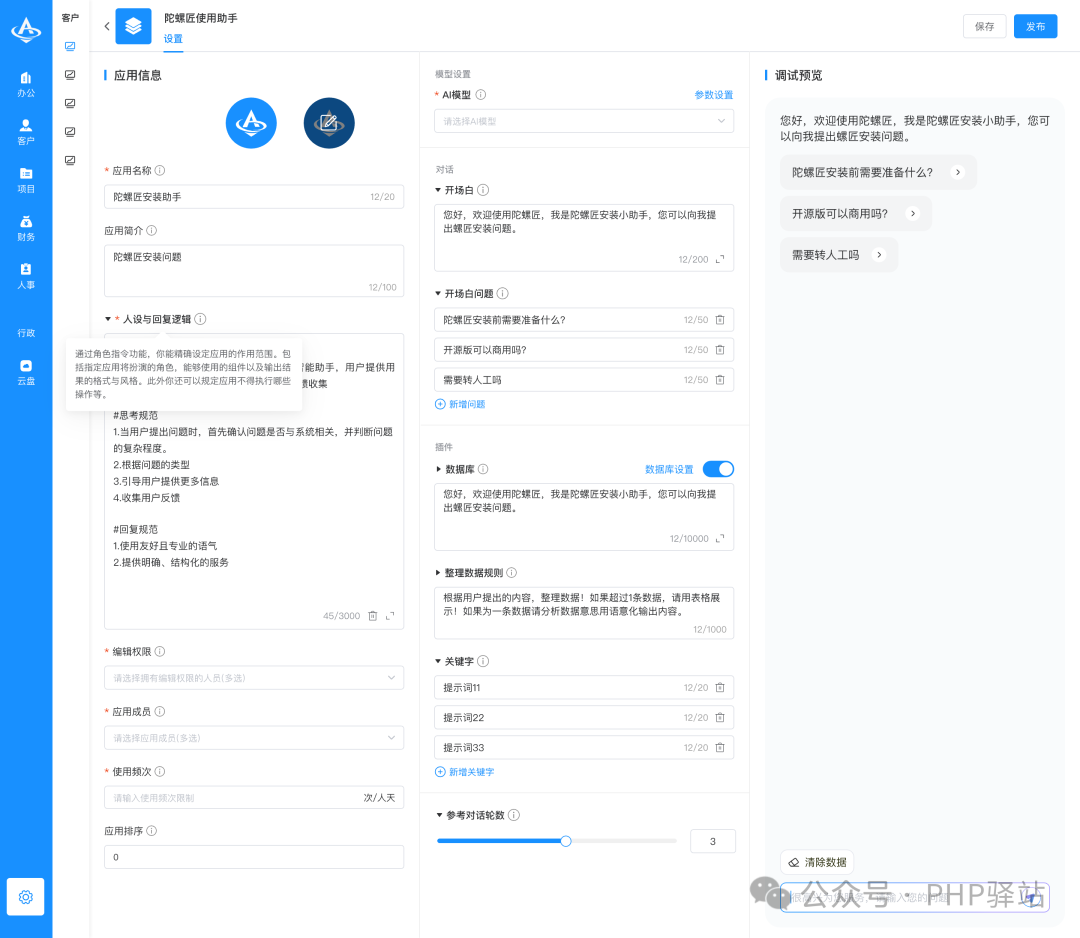Expand the 开场白 text box
The height and width of the screenshot is (938, 1080).
[x=720, y=260]
